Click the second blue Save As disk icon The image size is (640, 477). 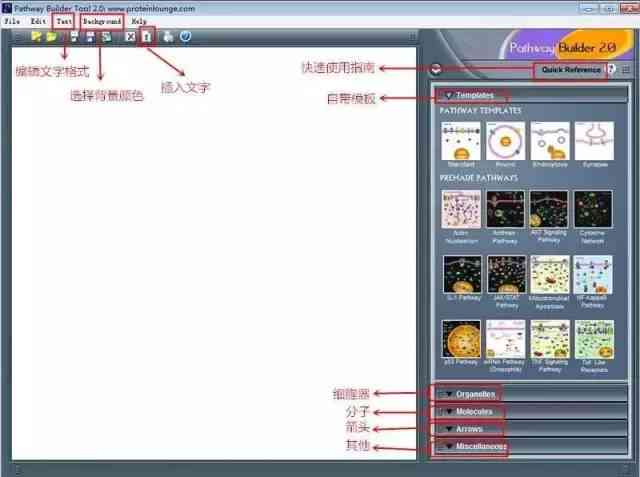pos(90,37)
